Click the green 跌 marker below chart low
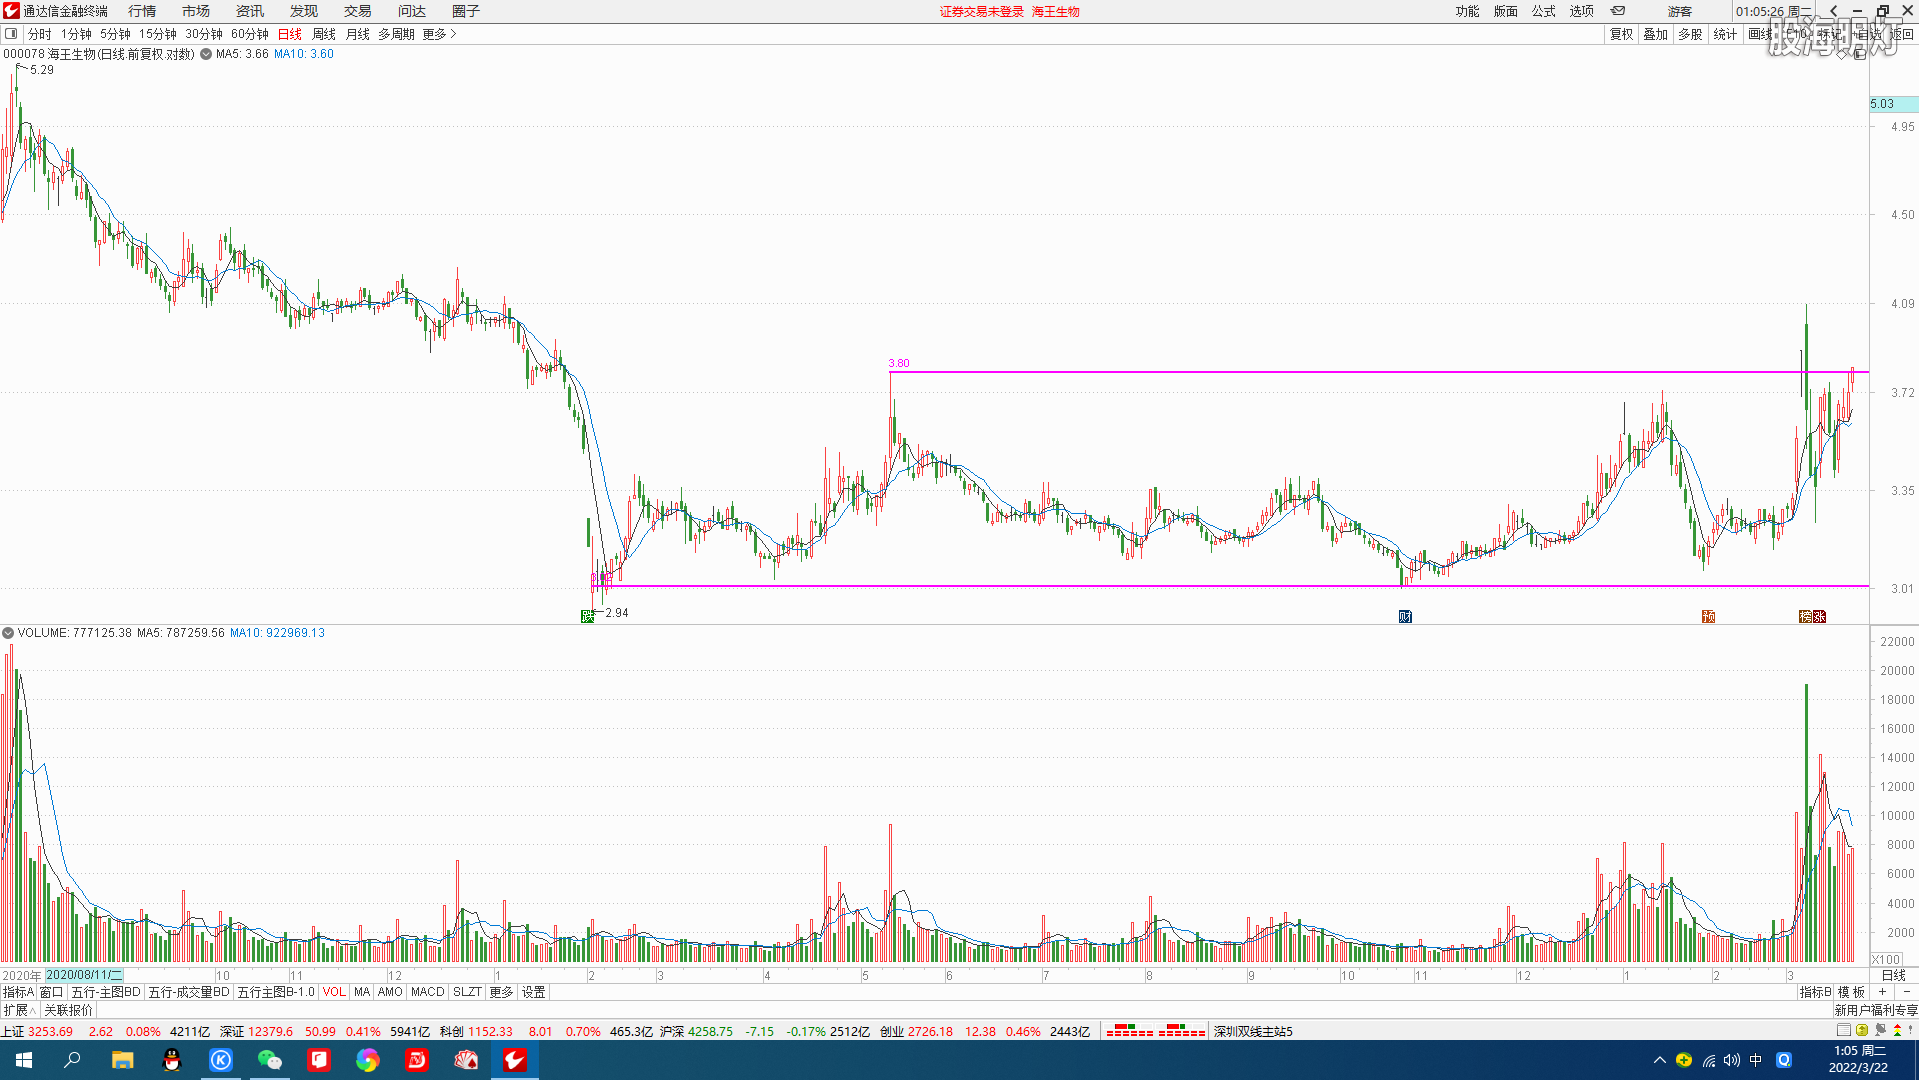Viewport: 1919px width, 1080px height. click(588, 616)
